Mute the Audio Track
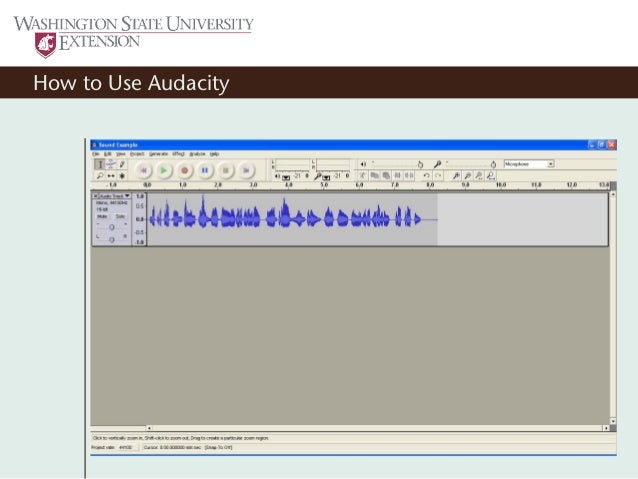 coord(102,217)
